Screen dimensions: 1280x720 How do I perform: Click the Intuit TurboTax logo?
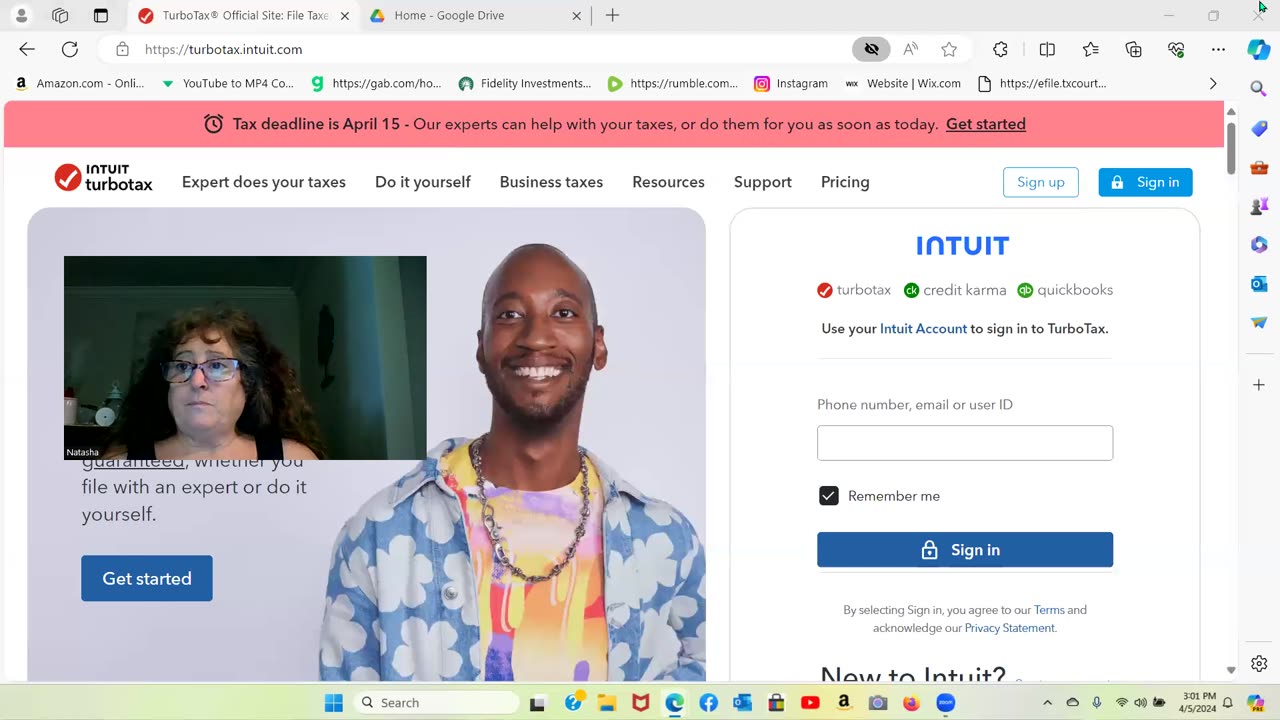[x=103, y=178]
